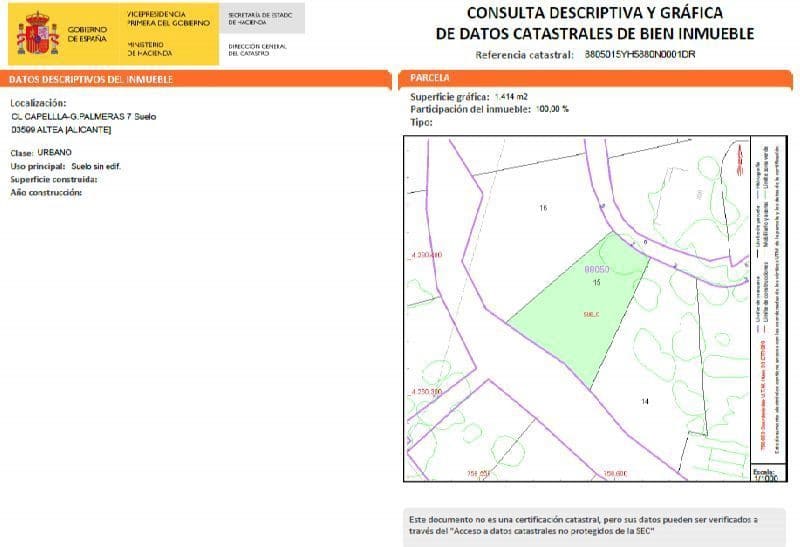Click the '88050' block label on map
800x547 pixels.
pyautogui.click(x=596, y=269)
